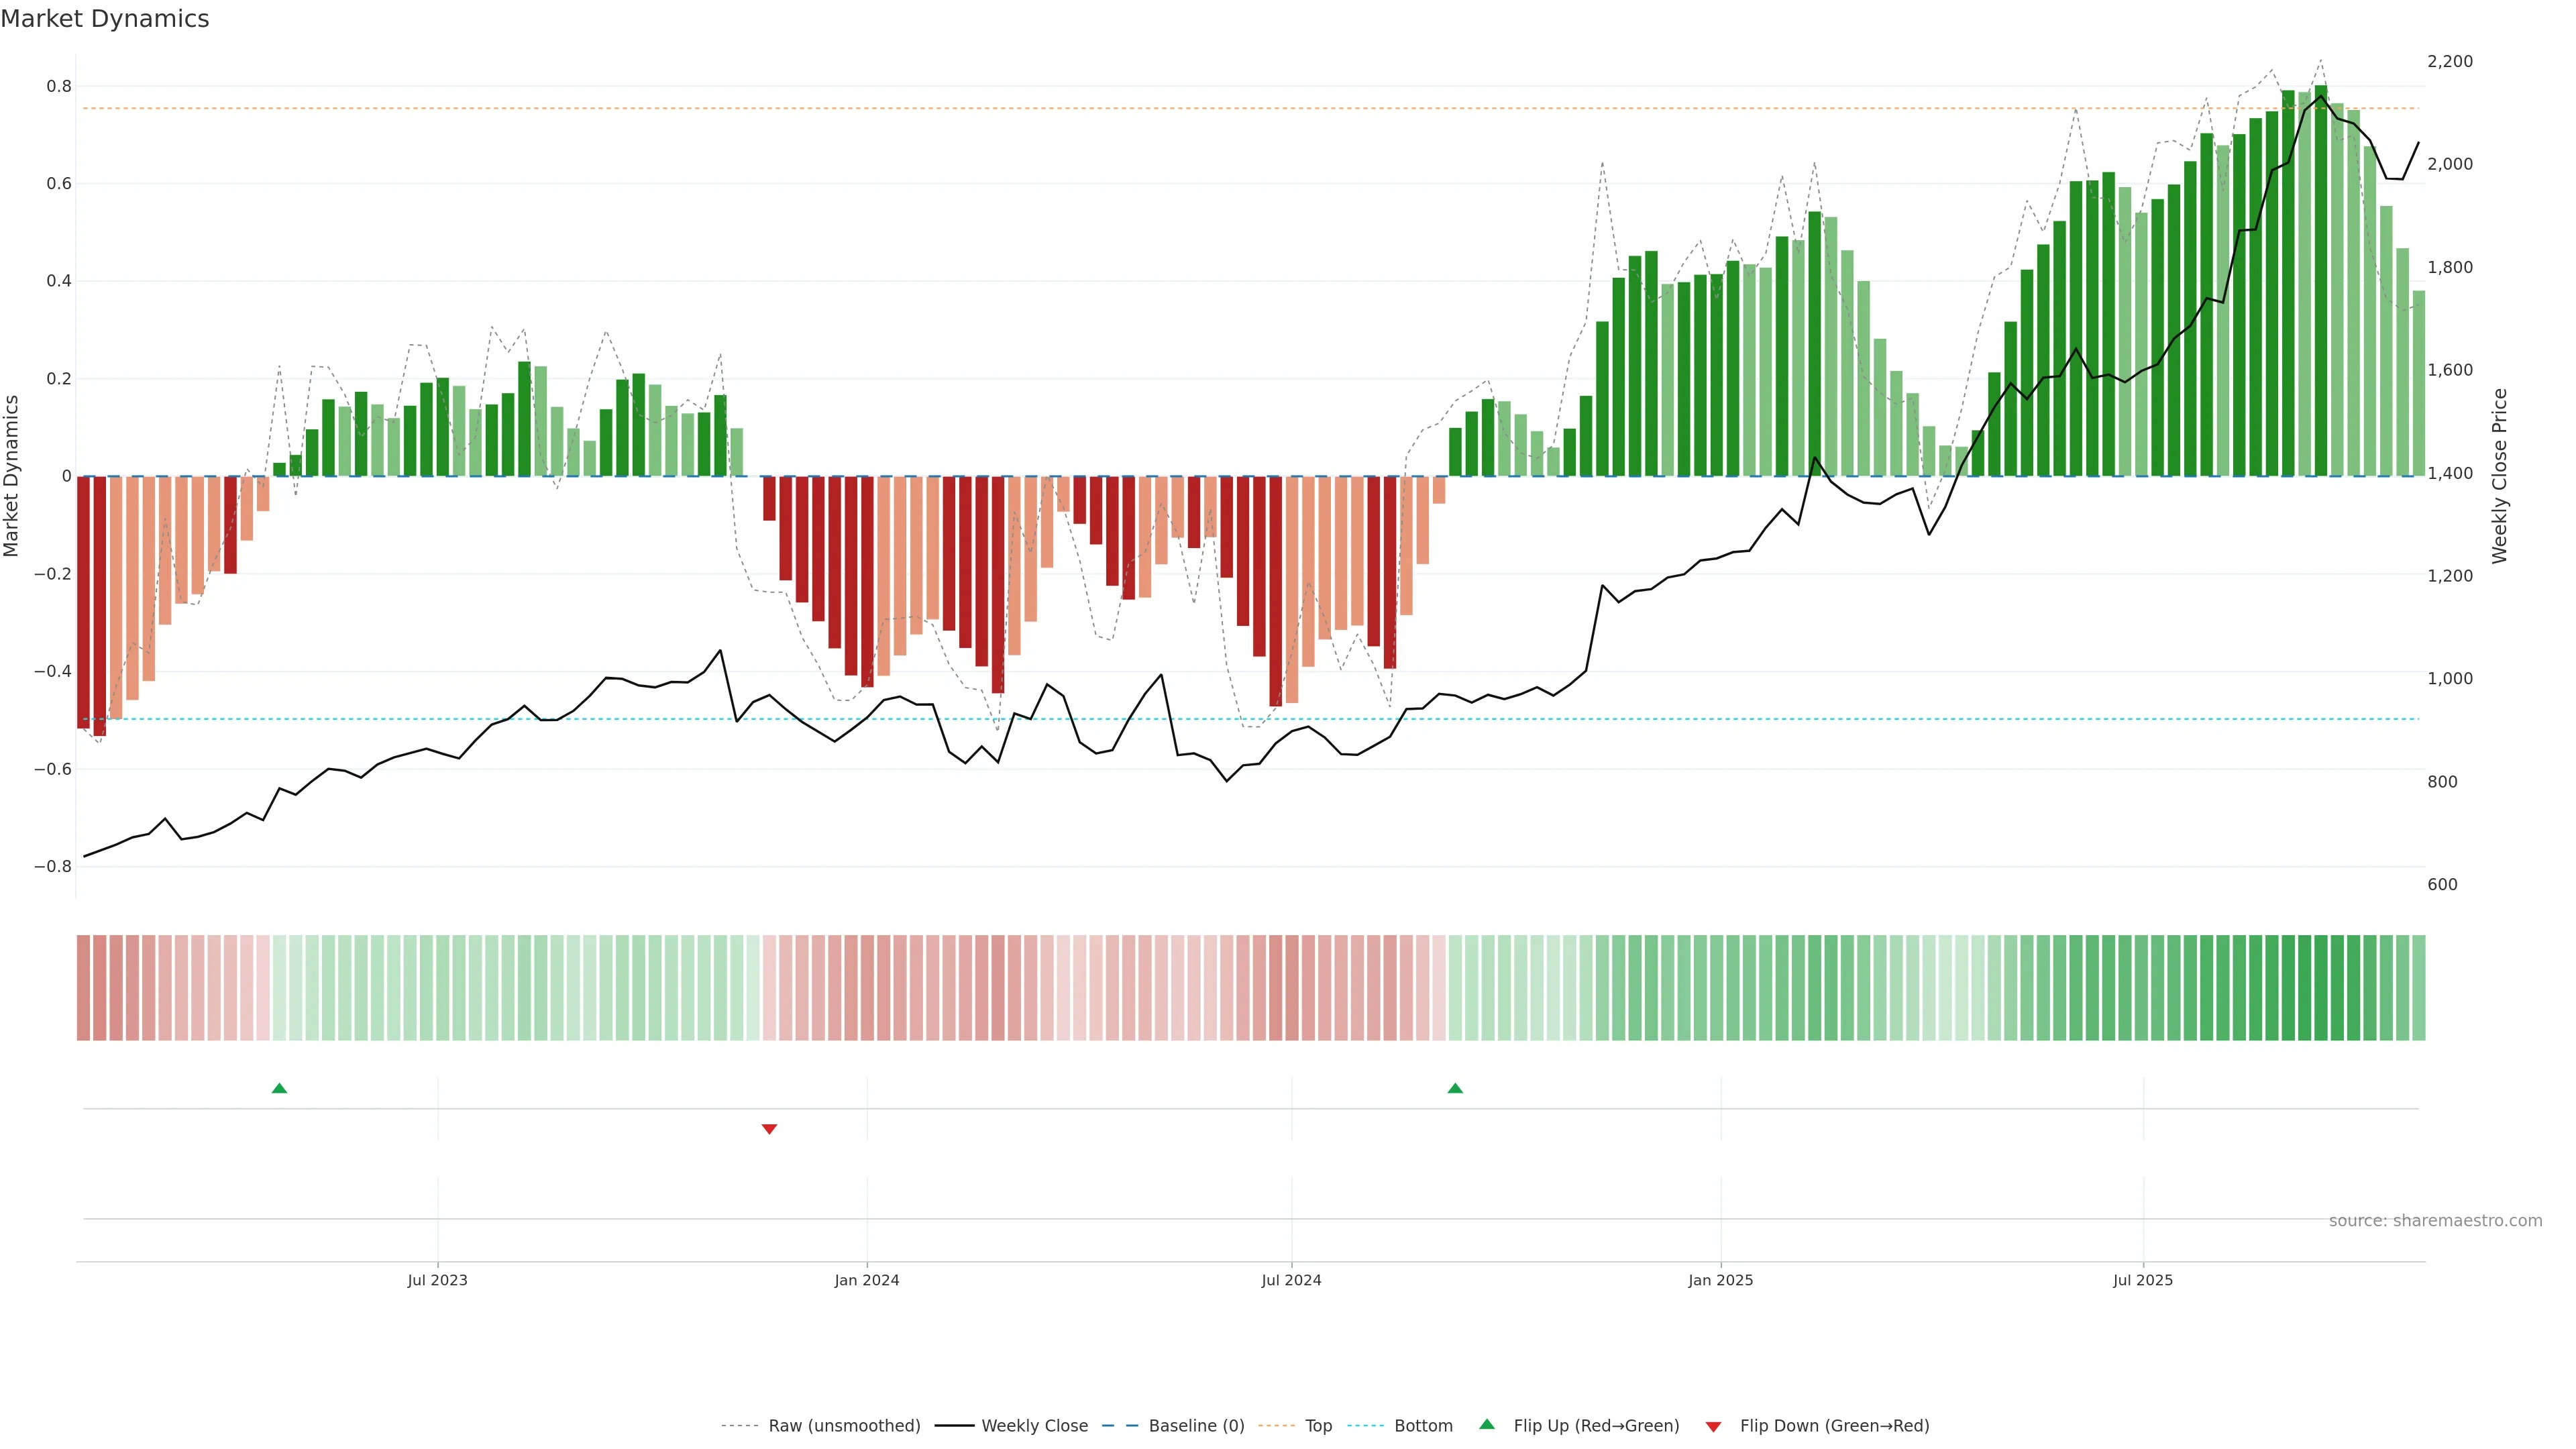
Task: Click Jul 2024 x-axis label
Action: click(1291, 1280)
